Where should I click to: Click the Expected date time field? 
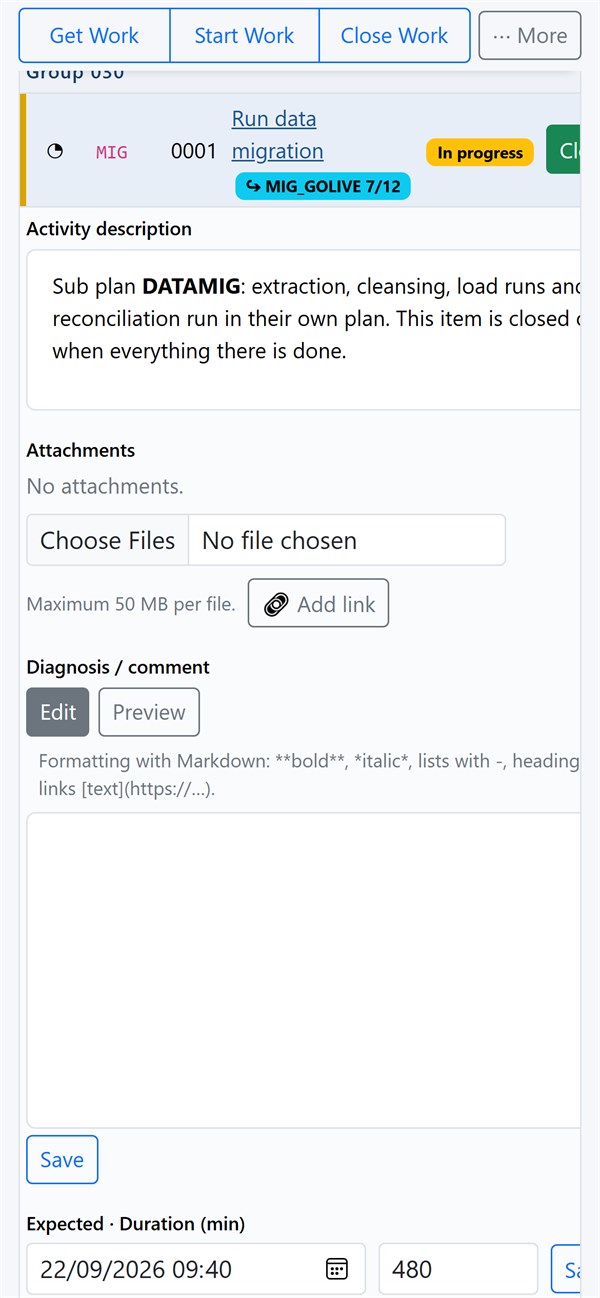[x=196, y=1269]
